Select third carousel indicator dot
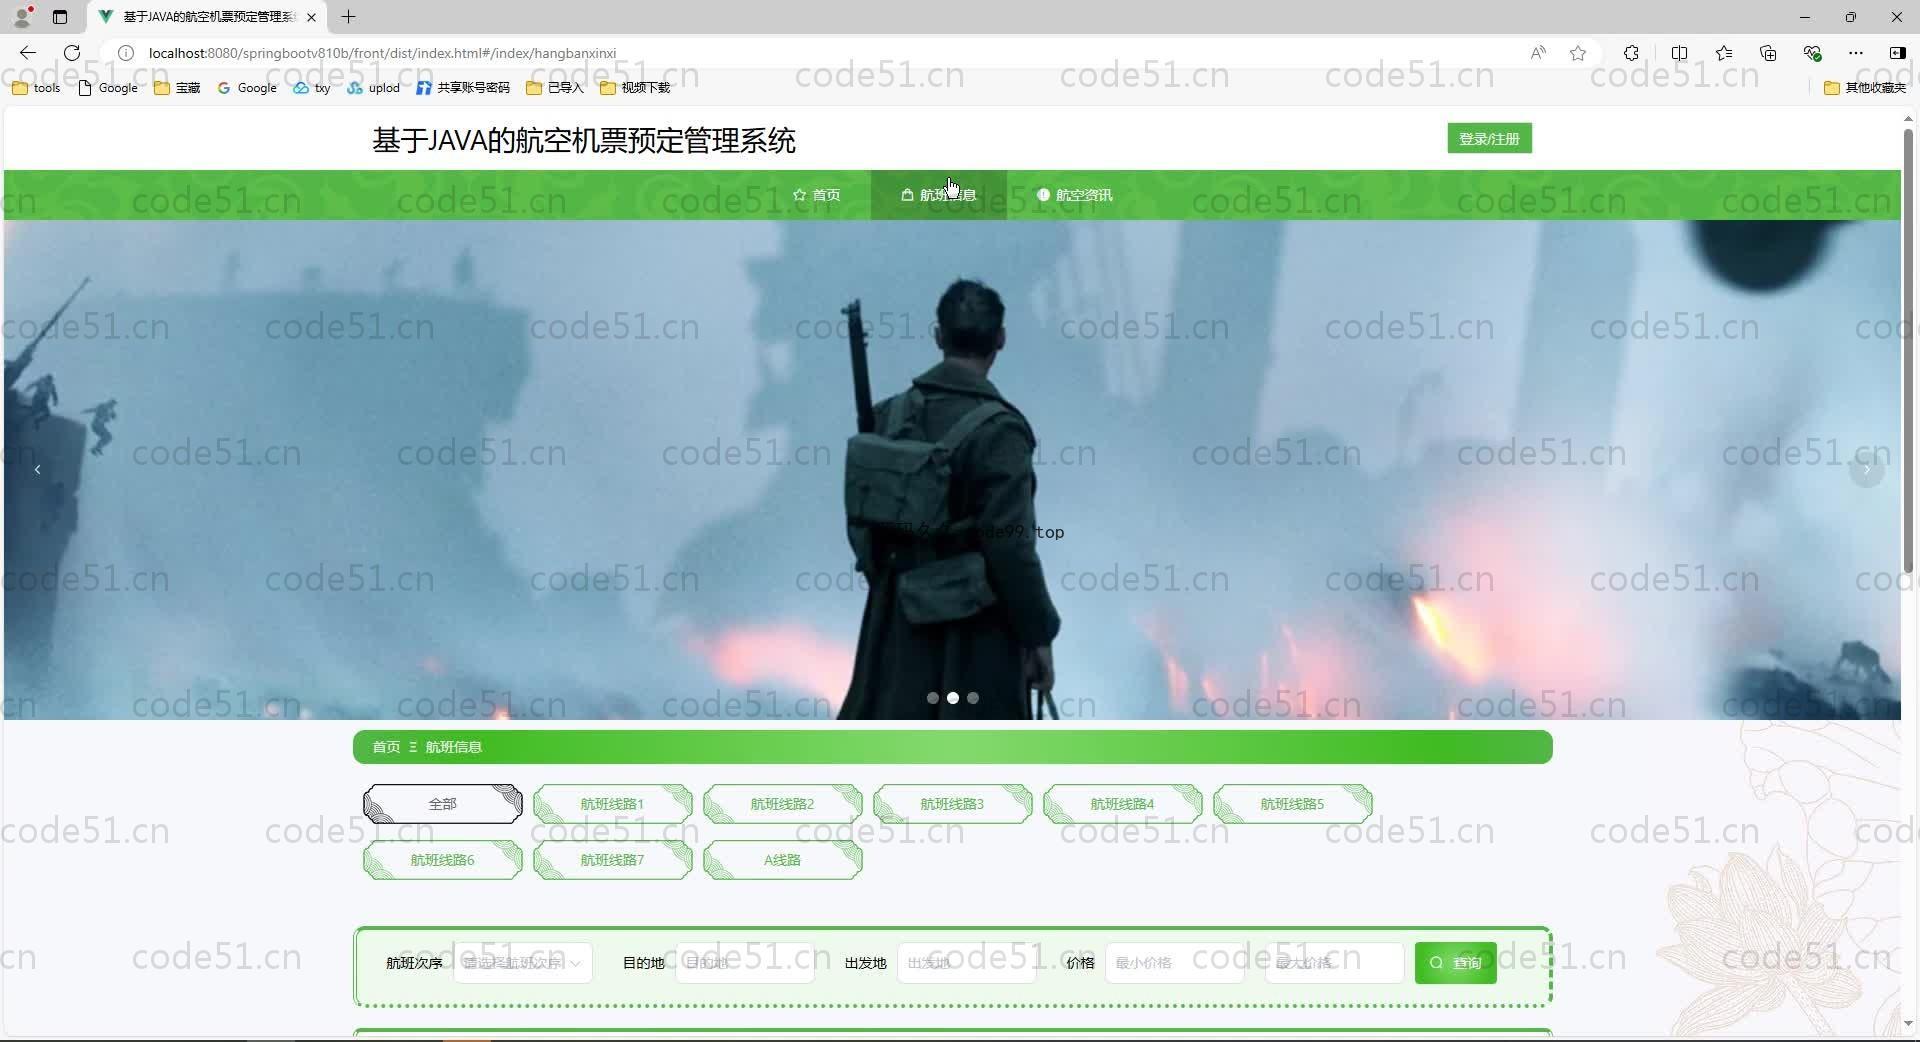 (x=973, y=698)
